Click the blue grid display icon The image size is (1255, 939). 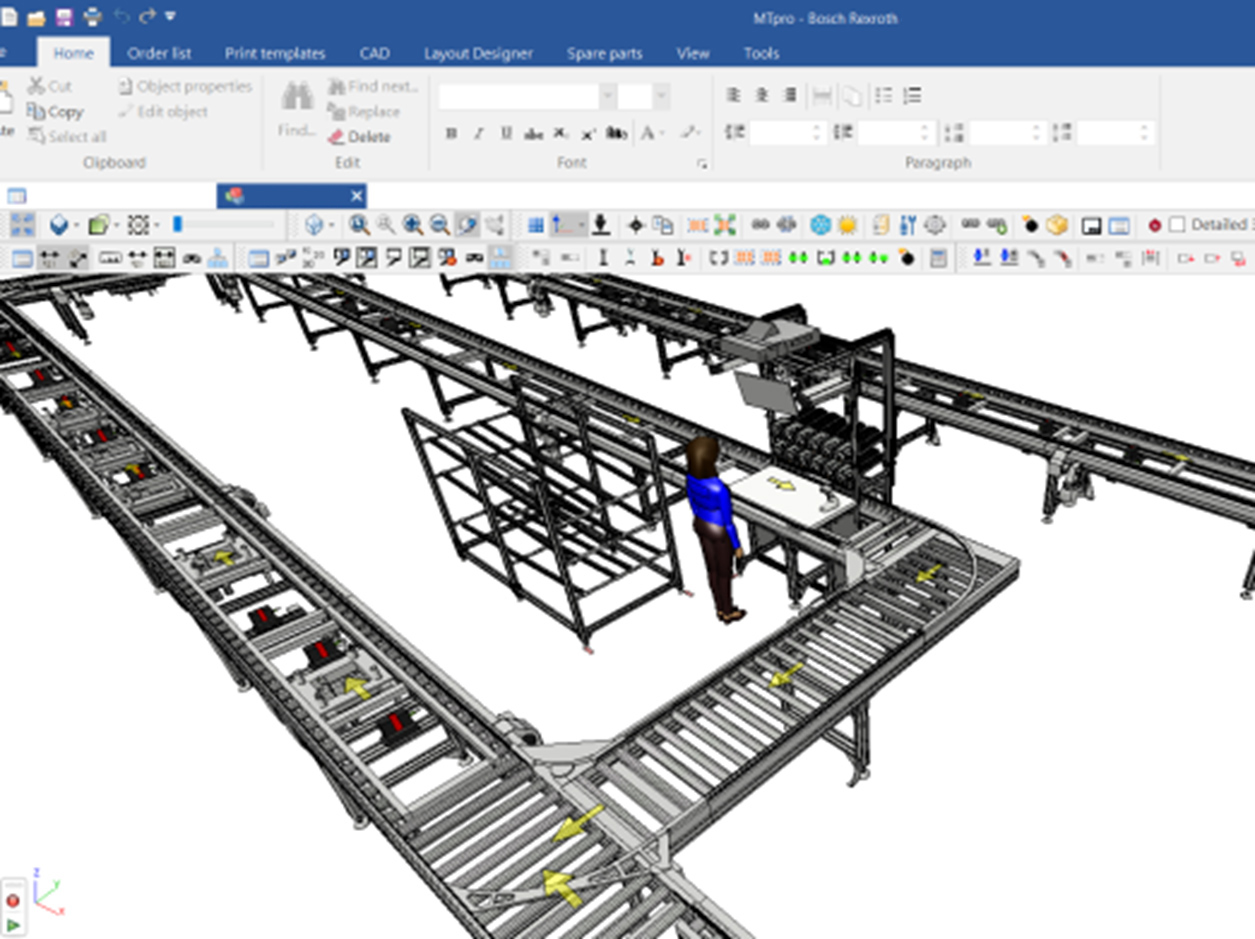click(x=536, y=225)
